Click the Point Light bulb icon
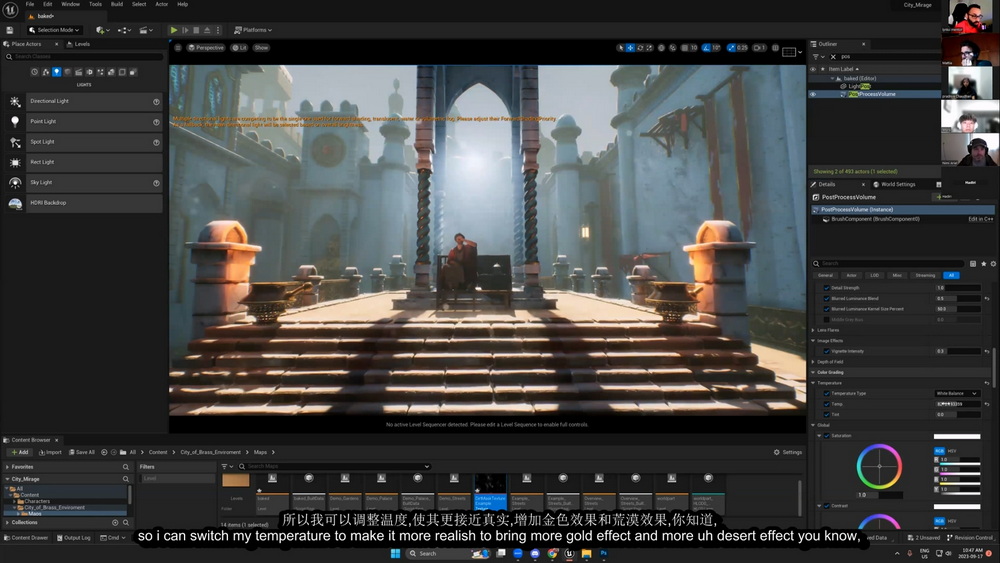This screenshot has width=1000, height=563. [x=15, y=122]
